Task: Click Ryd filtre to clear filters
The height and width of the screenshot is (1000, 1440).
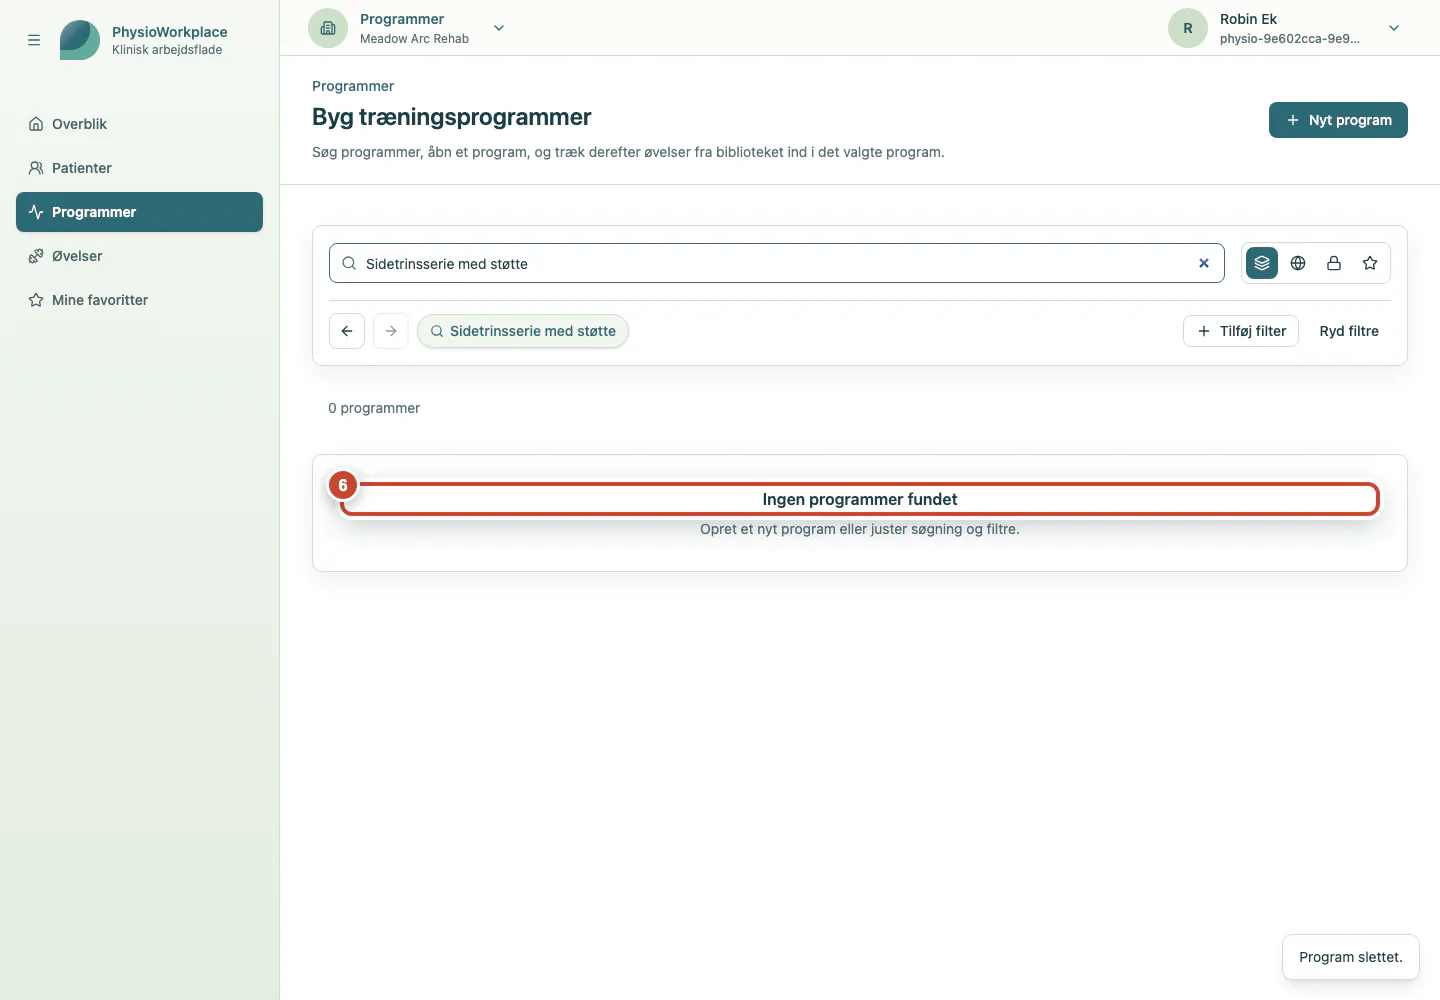Action: click(x=1349, y=331)
